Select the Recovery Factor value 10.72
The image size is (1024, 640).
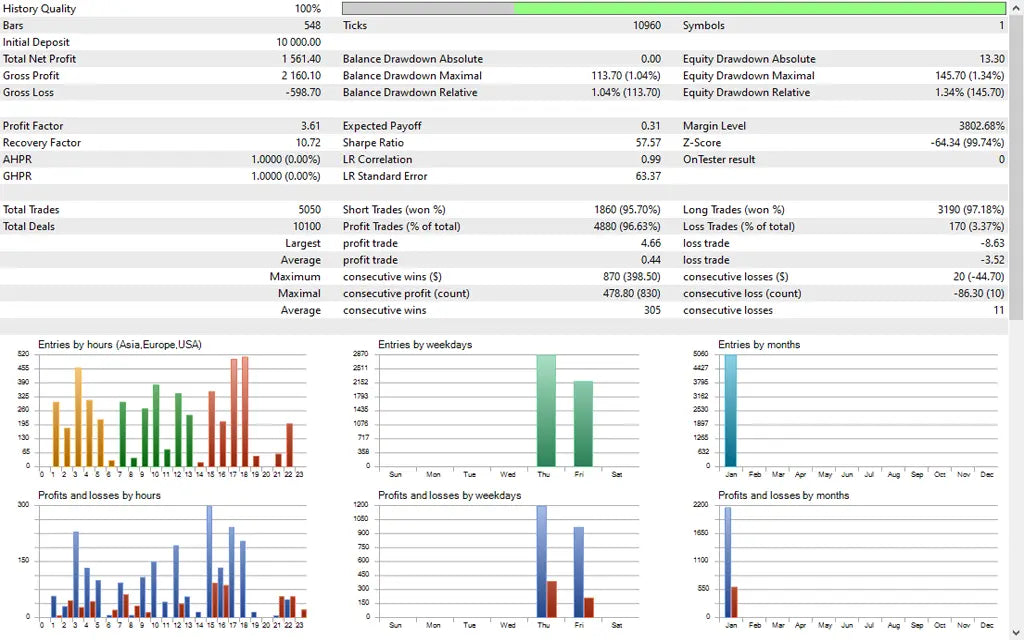(309, 143)
